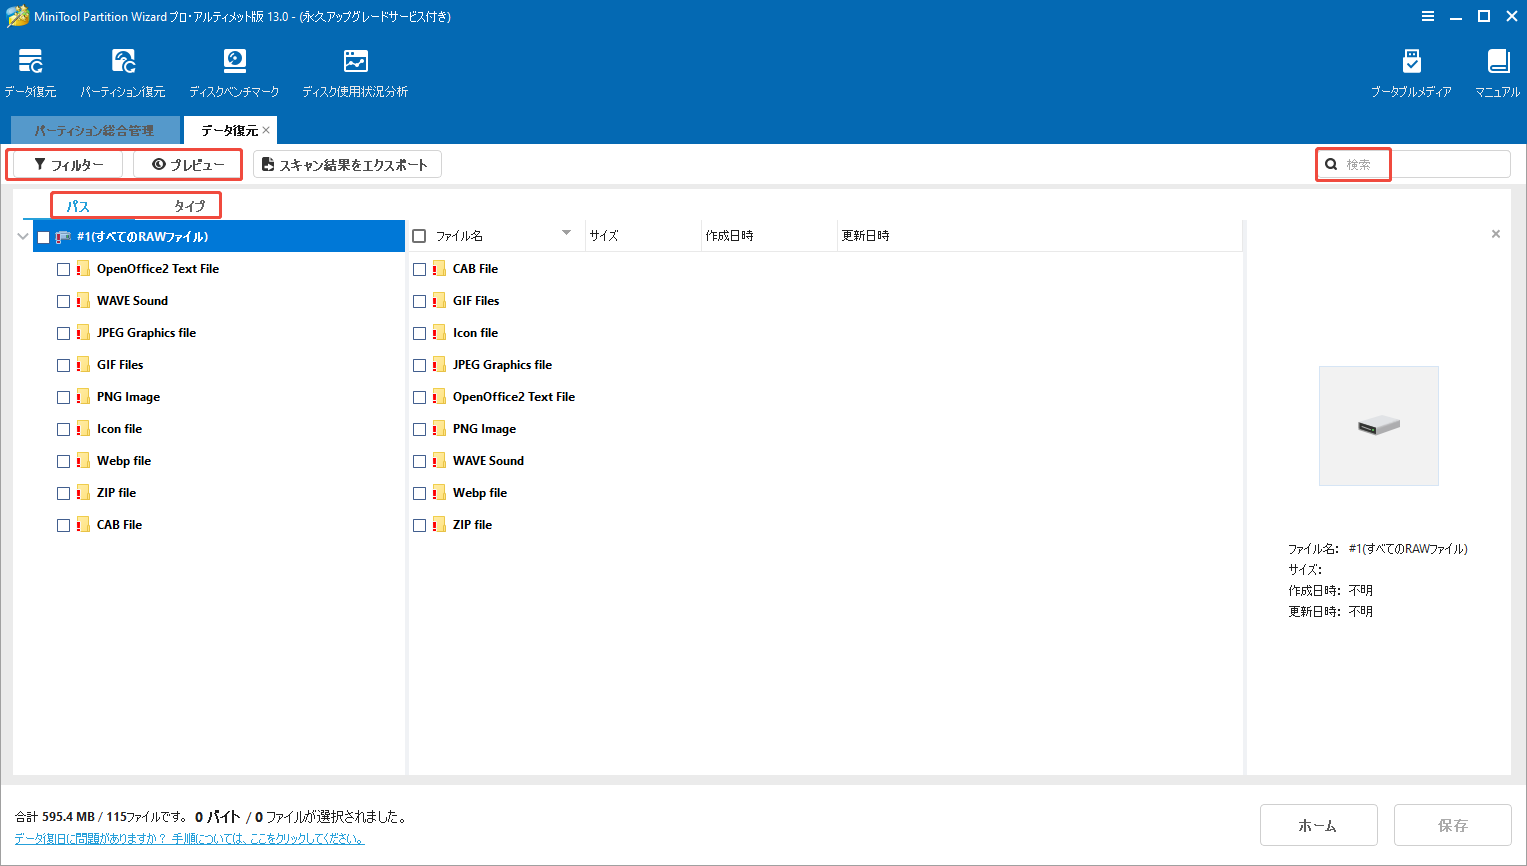The height and width of the screenshot is (866, 1527).
Task: Check the WAVE Sound folder checkbox
Action: click(x=63, y=300)
